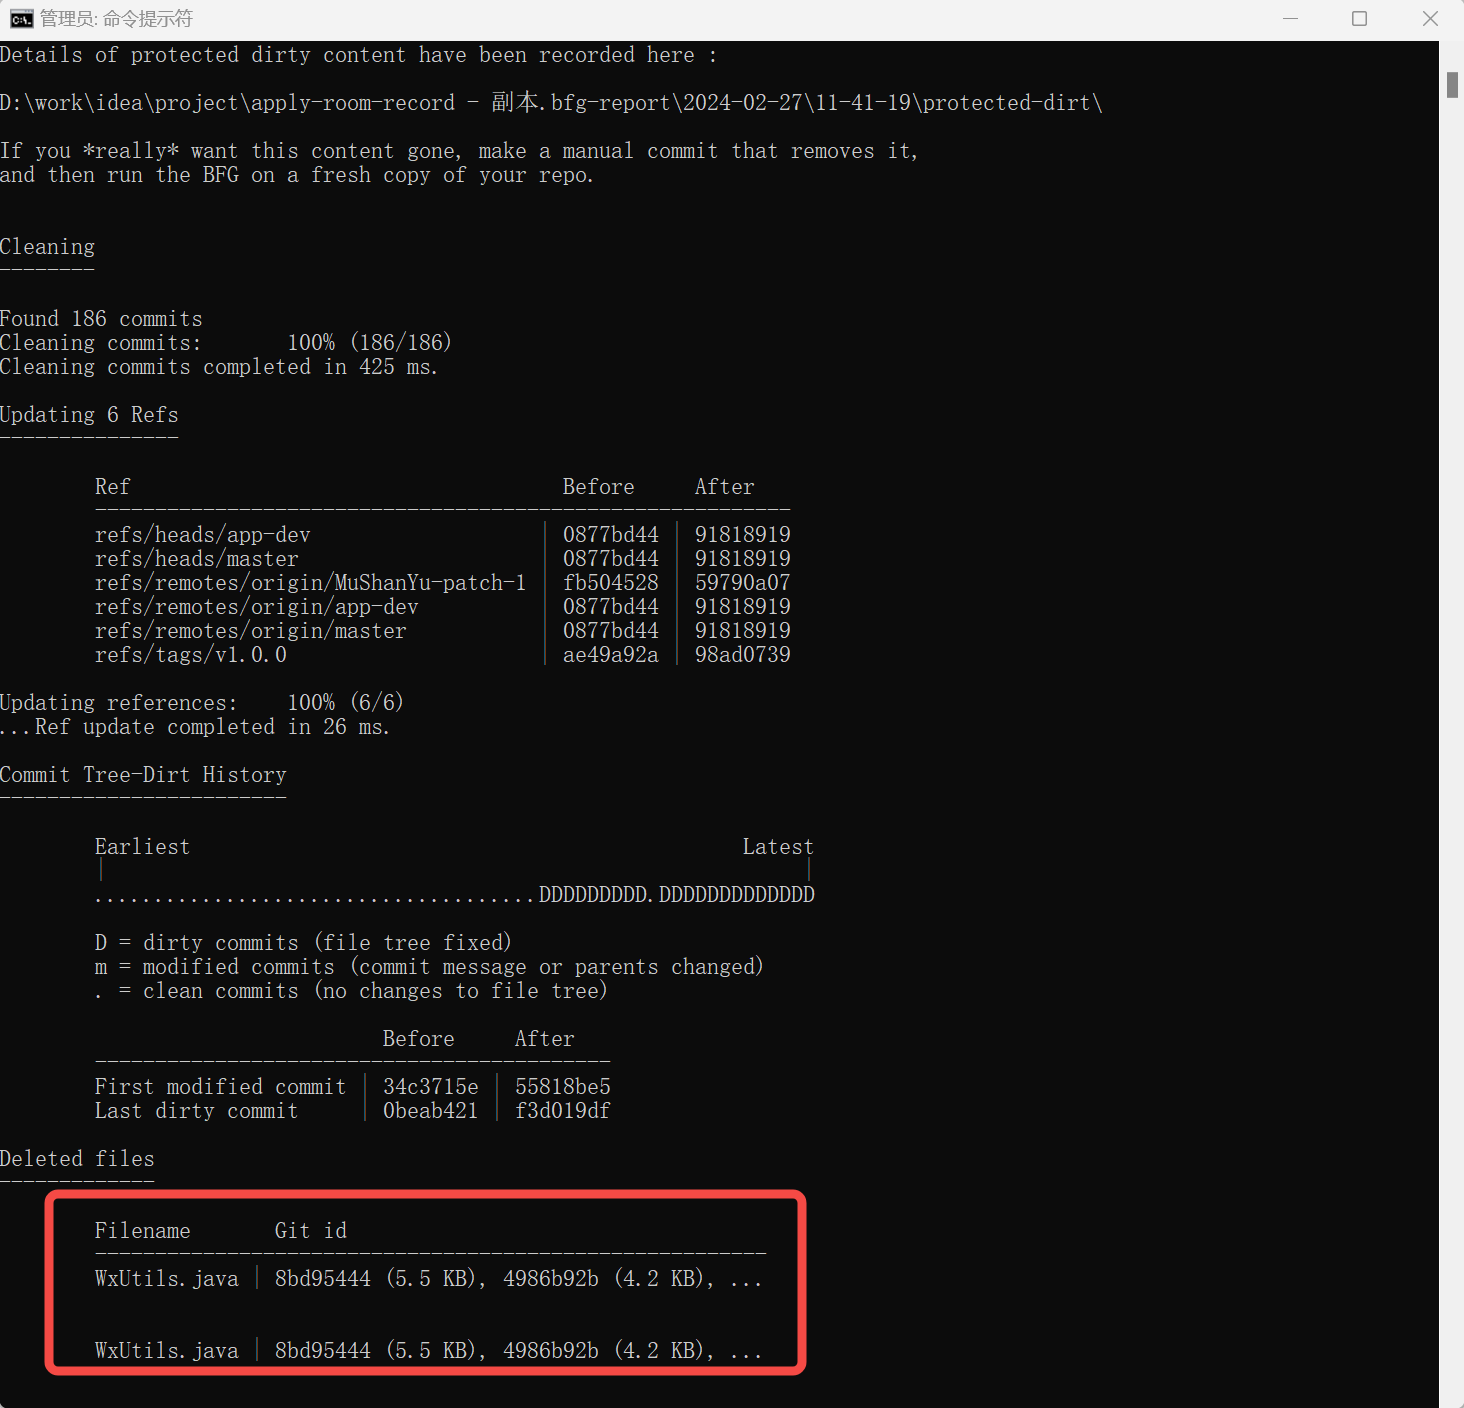1464x1408 pixels.
Task: Click the 34c3715e first modified commit hash
Action: click(430, 1087)
